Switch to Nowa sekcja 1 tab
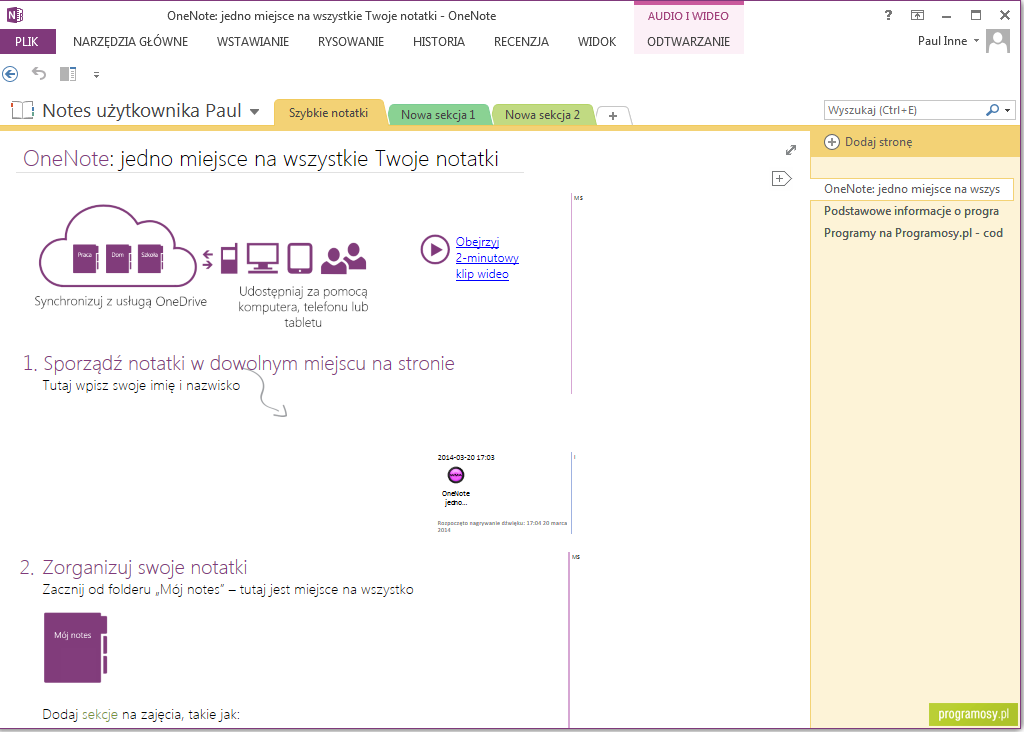 pyautogui.click(x=438, y=115)
